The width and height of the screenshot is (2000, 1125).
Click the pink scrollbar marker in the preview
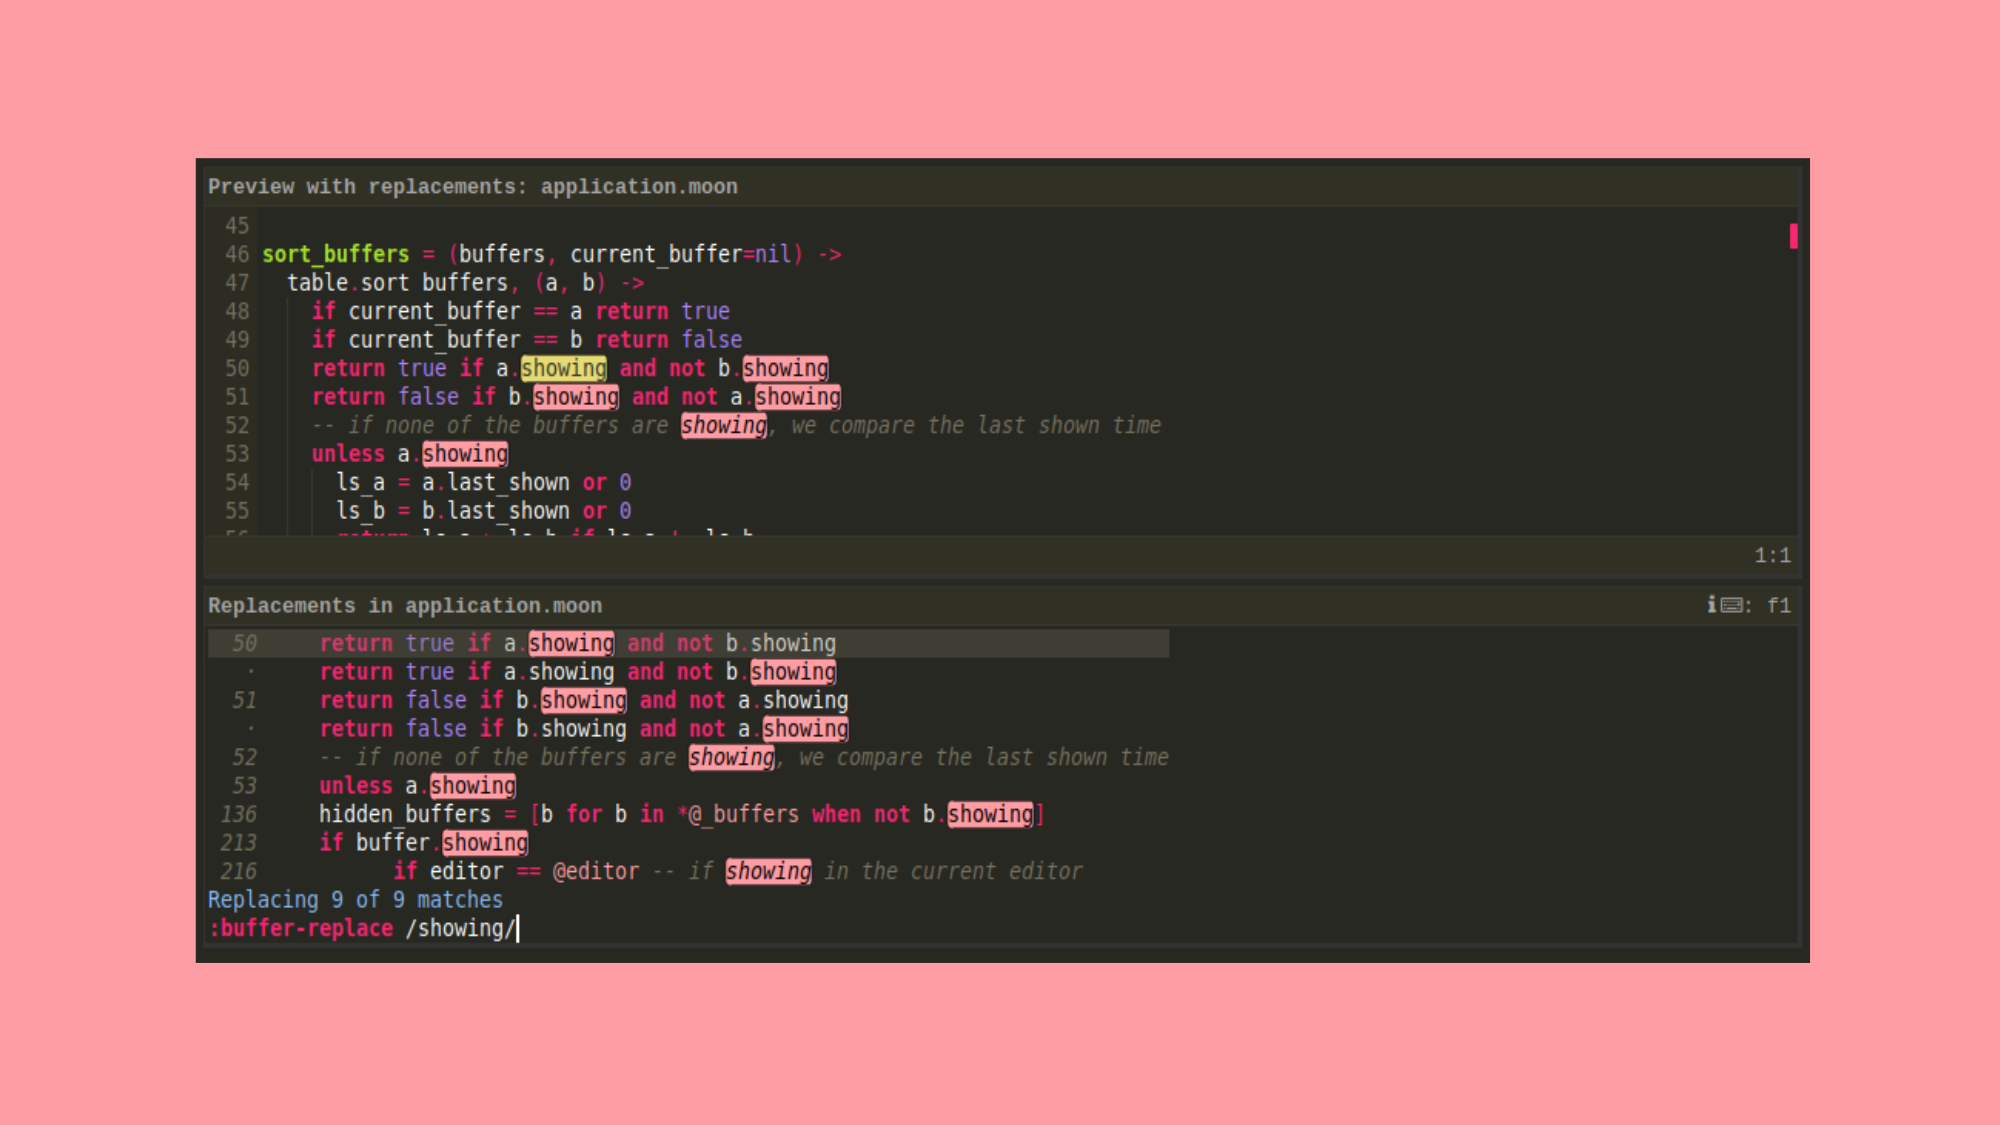(x=1793, y=236)
